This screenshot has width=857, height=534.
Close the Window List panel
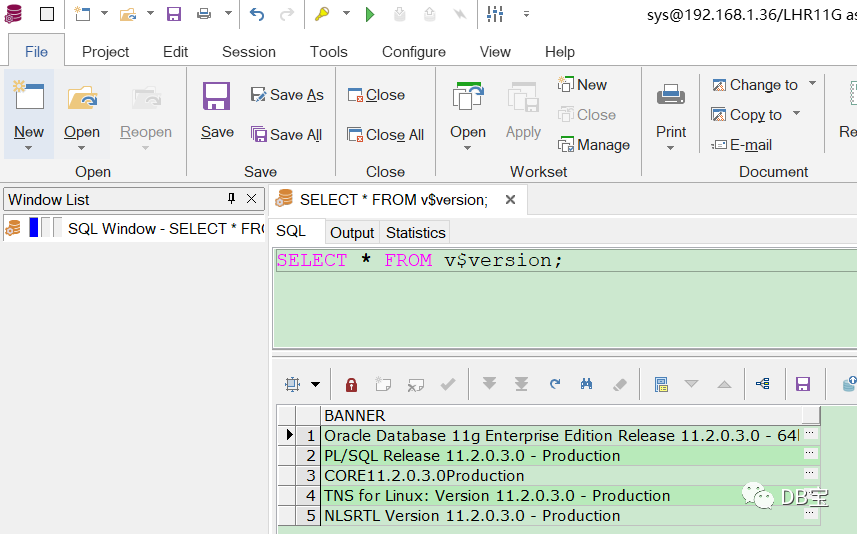pos(251,199)
